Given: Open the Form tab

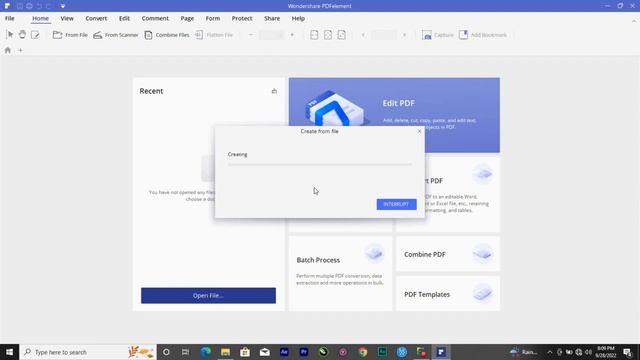Looking at the screenshot, I should pos(213,18).
